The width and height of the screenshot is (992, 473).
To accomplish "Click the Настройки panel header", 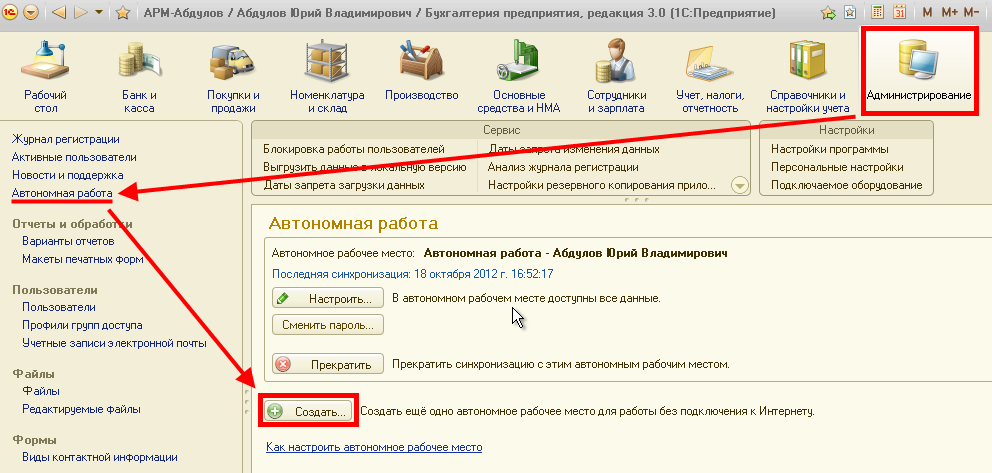I will pyautogui.click(x=846, y=130).
